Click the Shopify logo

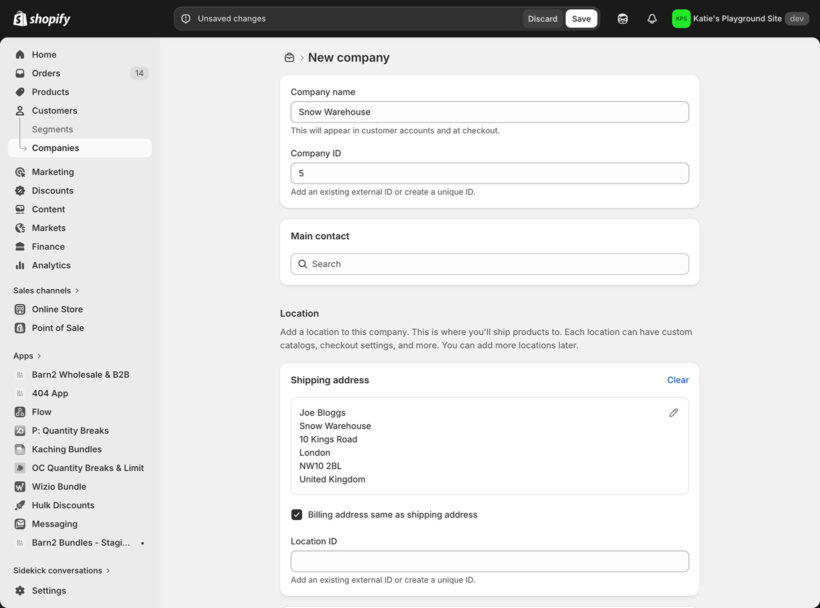(x=41, y=19)
